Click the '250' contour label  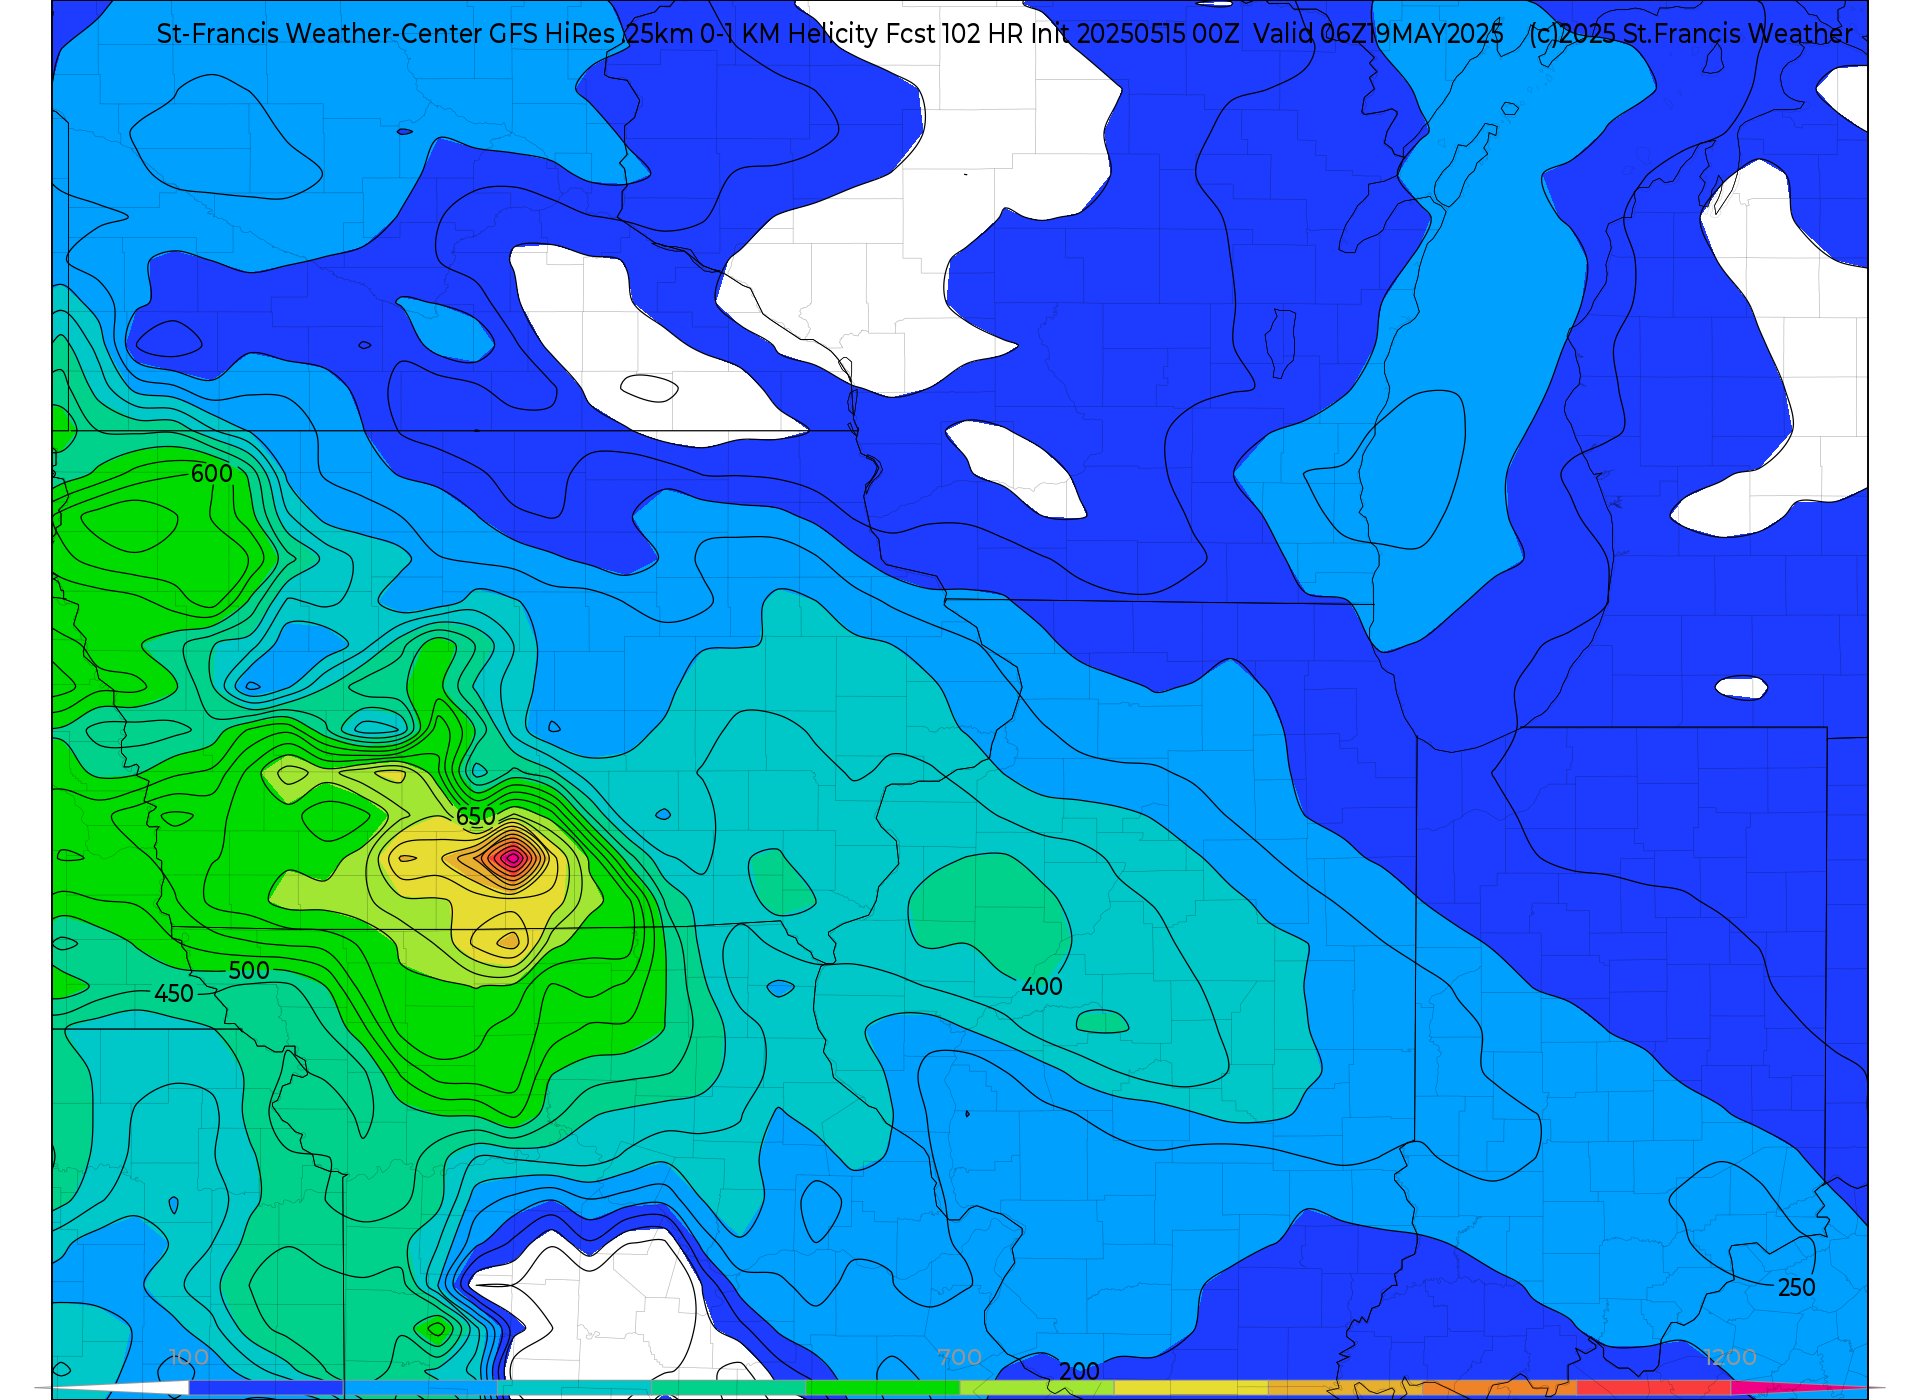point(1797,1287)
